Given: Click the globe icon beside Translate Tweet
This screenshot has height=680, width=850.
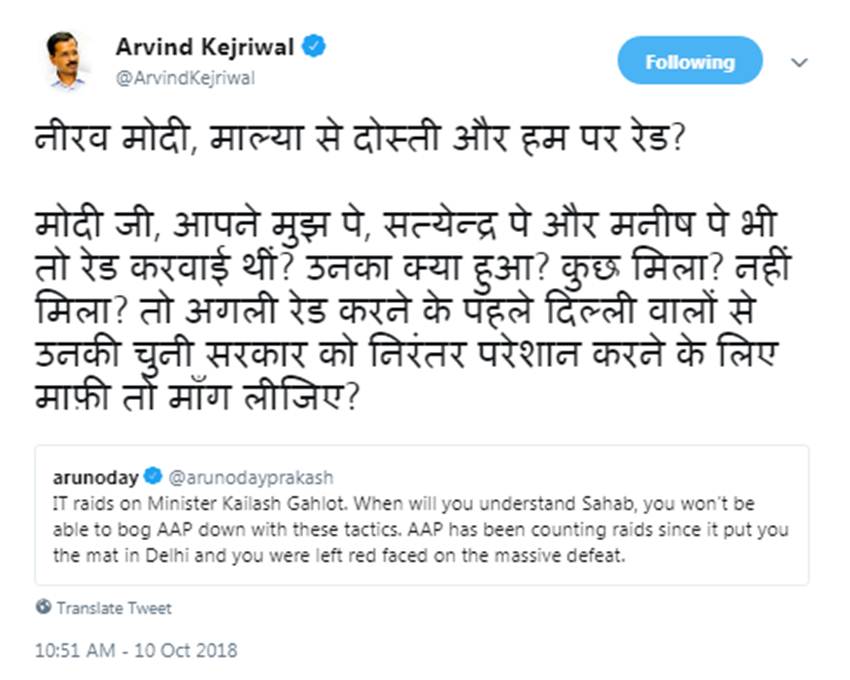Looking at the screenshot, I should 43,607.
